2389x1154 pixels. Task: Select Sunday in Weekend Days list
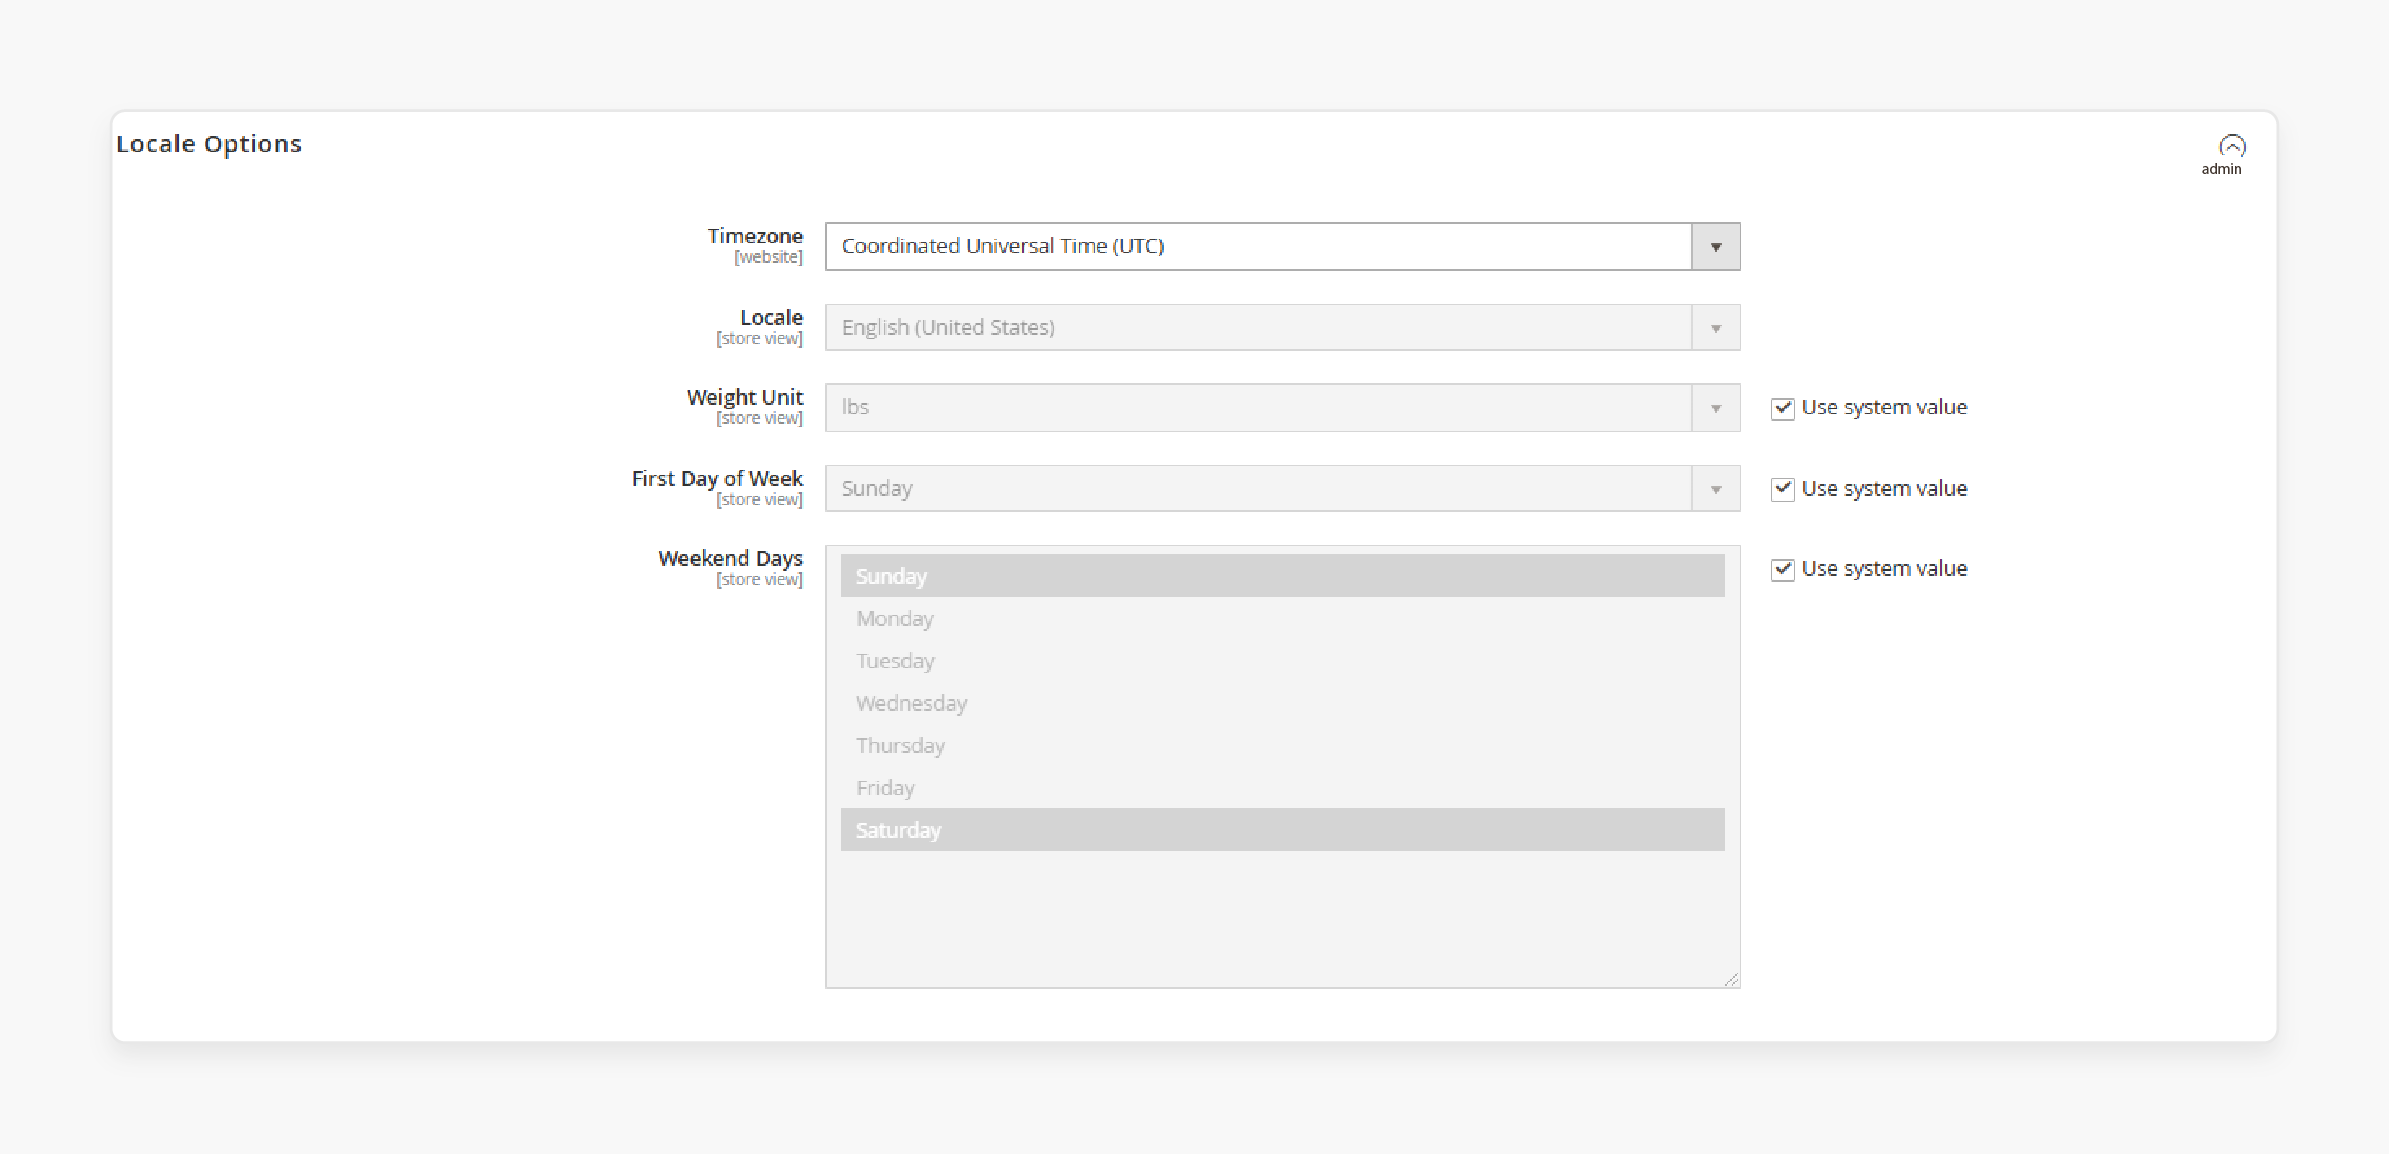1282,576
